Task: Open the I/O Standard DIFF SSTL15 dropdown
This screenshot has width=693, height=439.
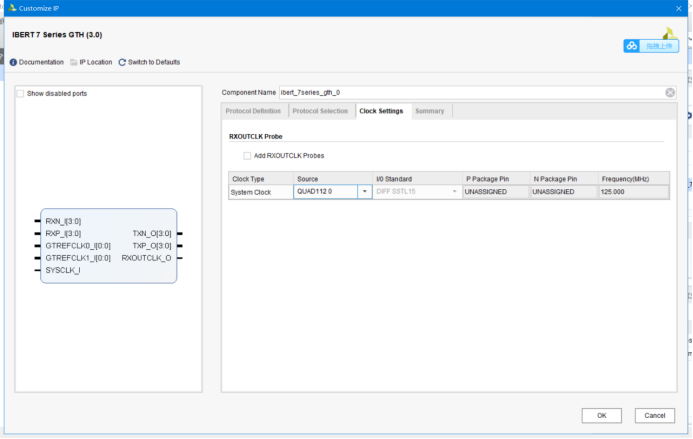Action: 417,192
